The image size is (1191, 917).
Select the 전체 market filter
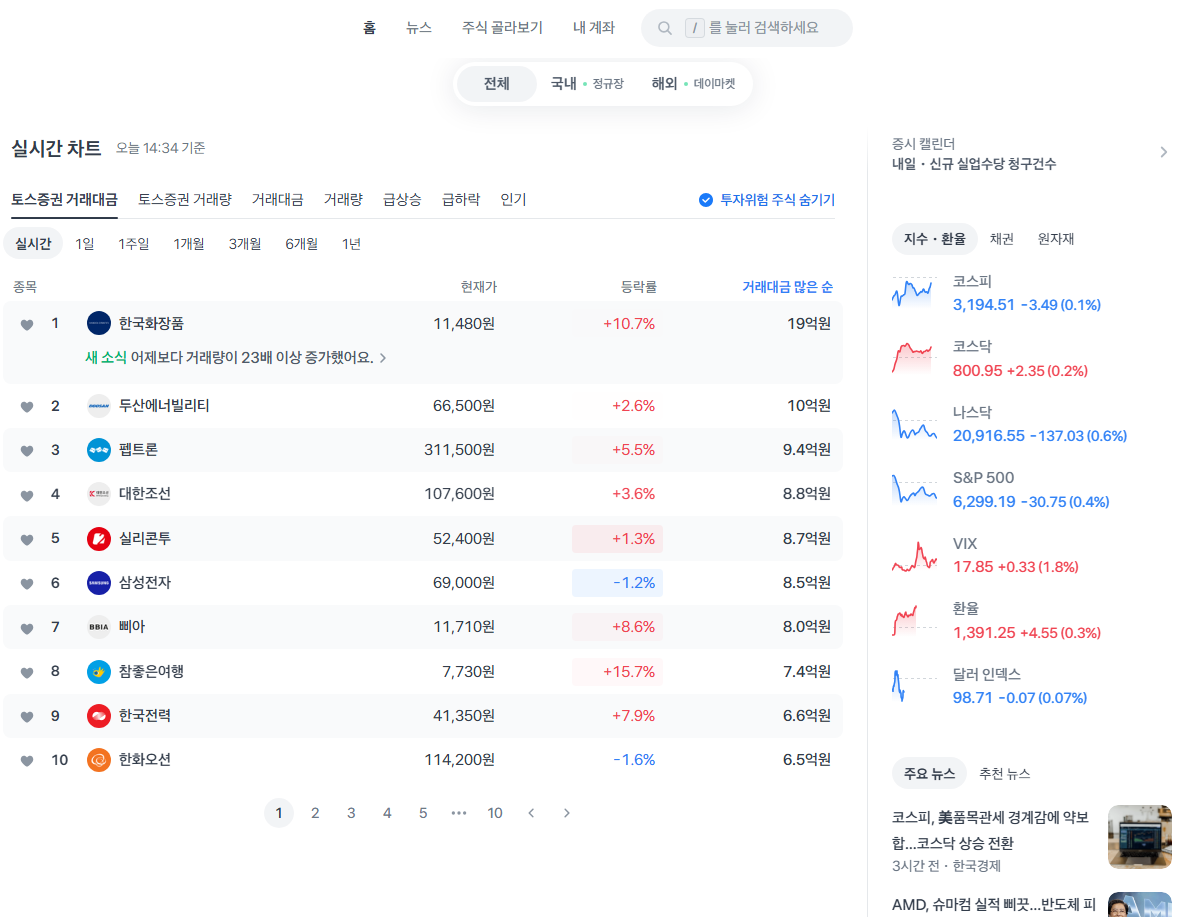click(x=497, y=84)
